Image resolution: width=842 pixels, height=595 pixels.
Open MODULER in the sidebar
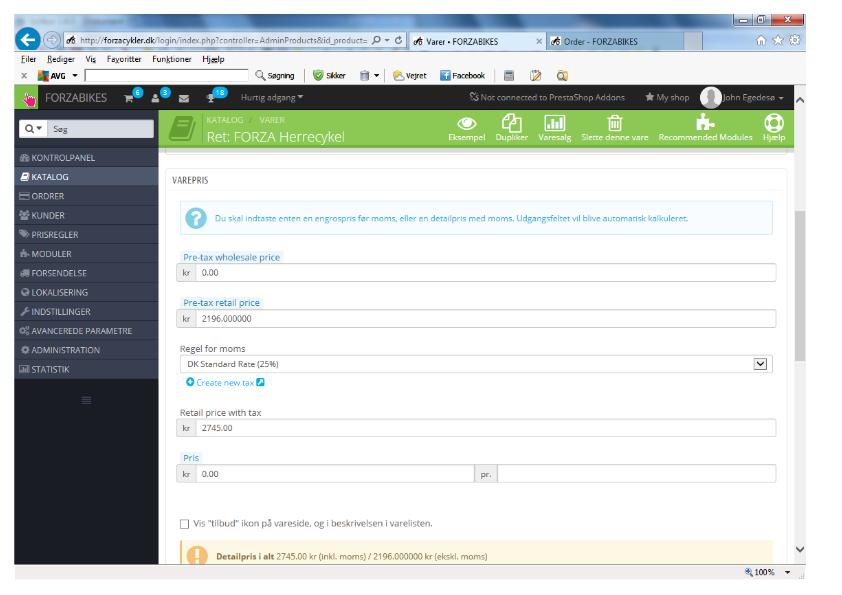tap(86, 254)
